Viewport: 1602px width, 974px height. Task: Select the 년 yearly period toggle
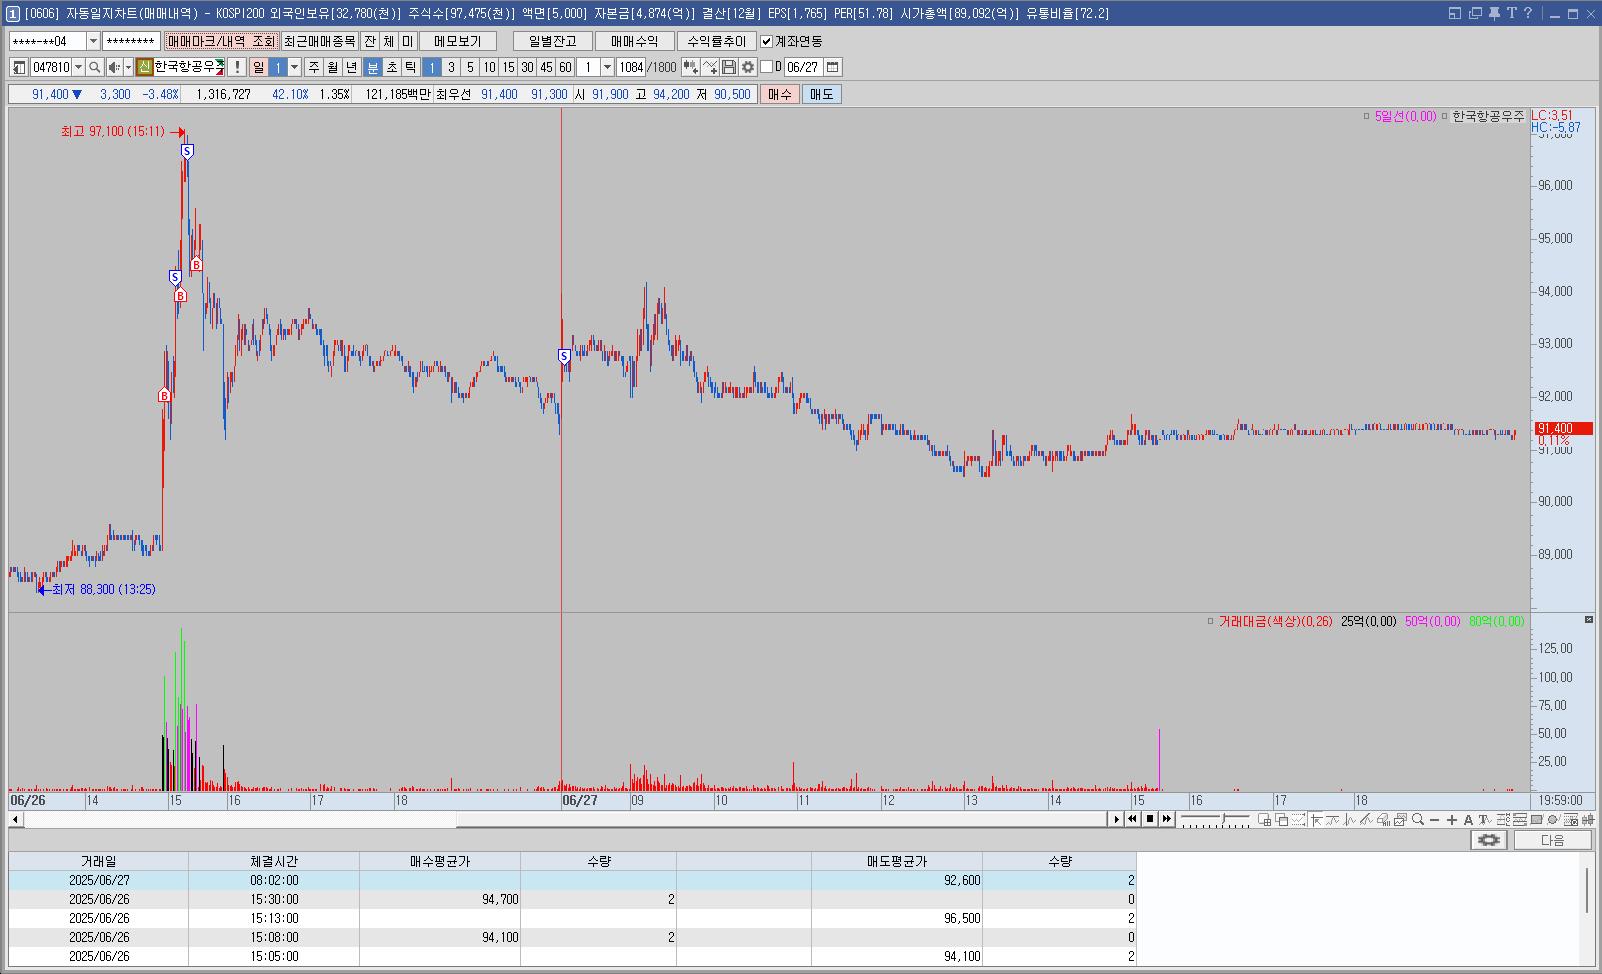pos(352,67)
